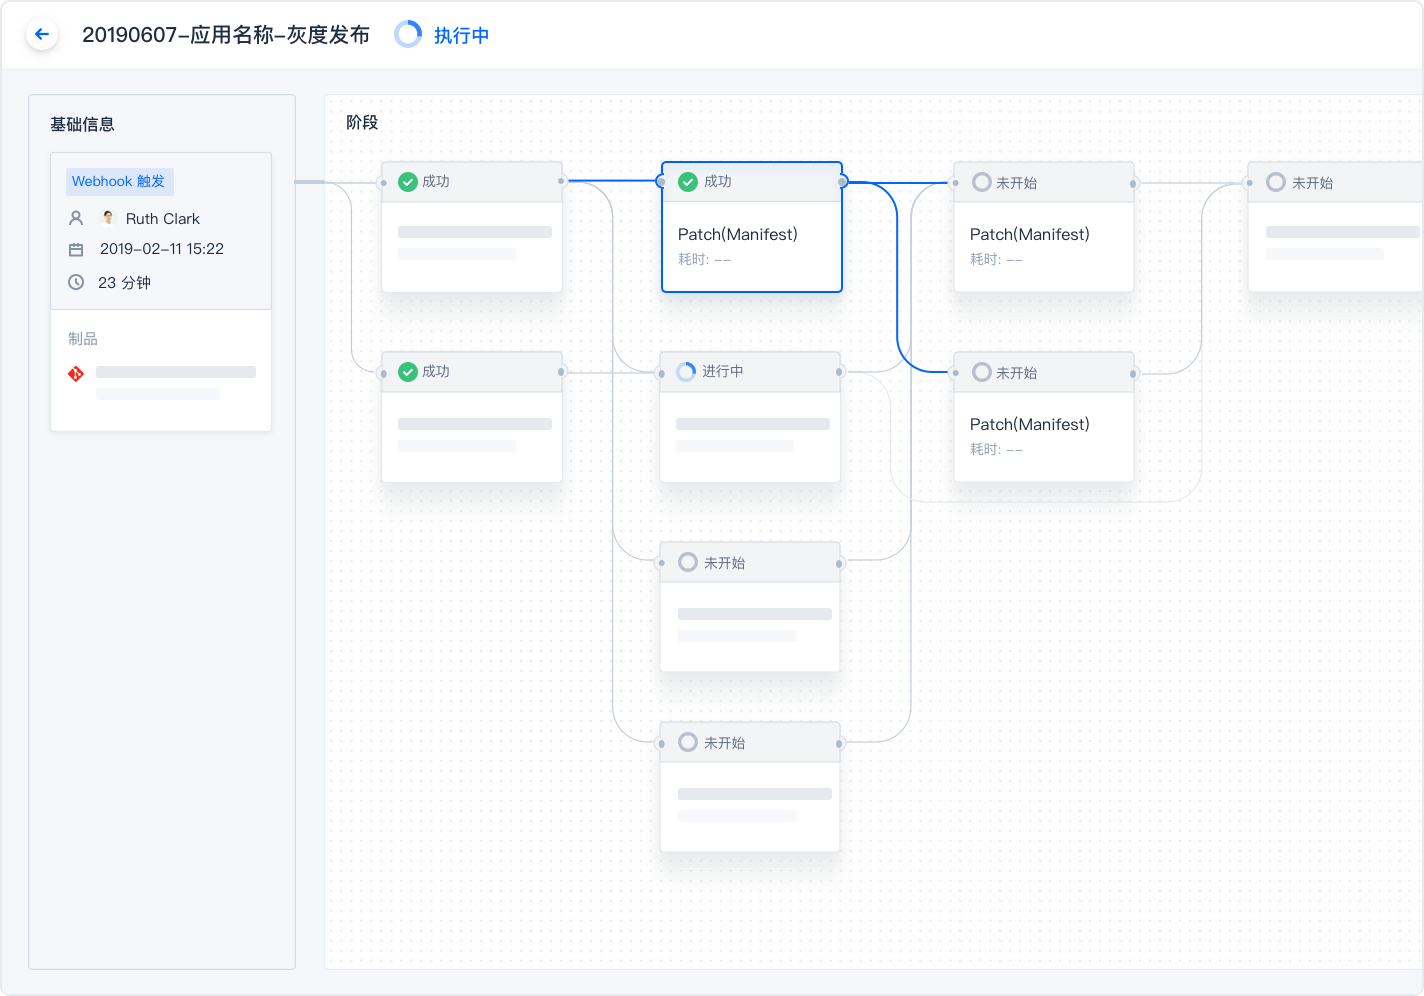
Task: Click the 进行中 stage card header
Action: pos(750,372)
